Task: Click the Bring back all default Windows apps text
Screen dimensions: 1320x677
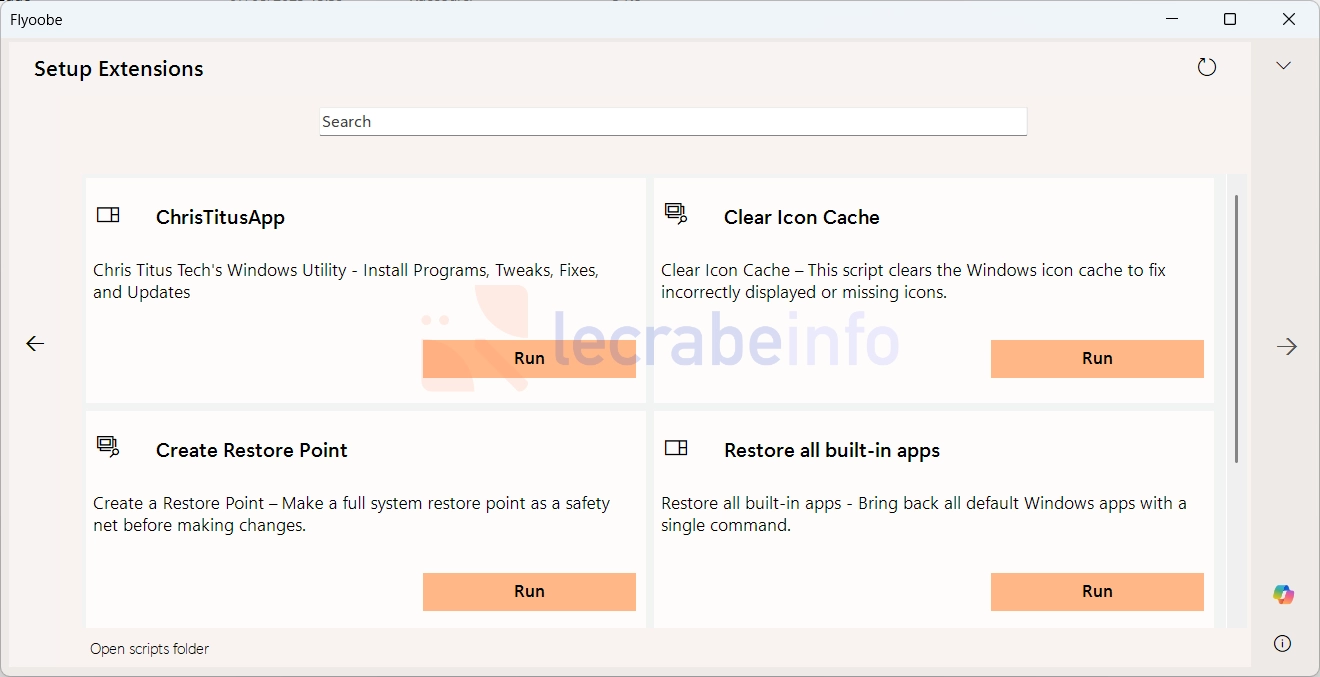Action: pos(924,514)
